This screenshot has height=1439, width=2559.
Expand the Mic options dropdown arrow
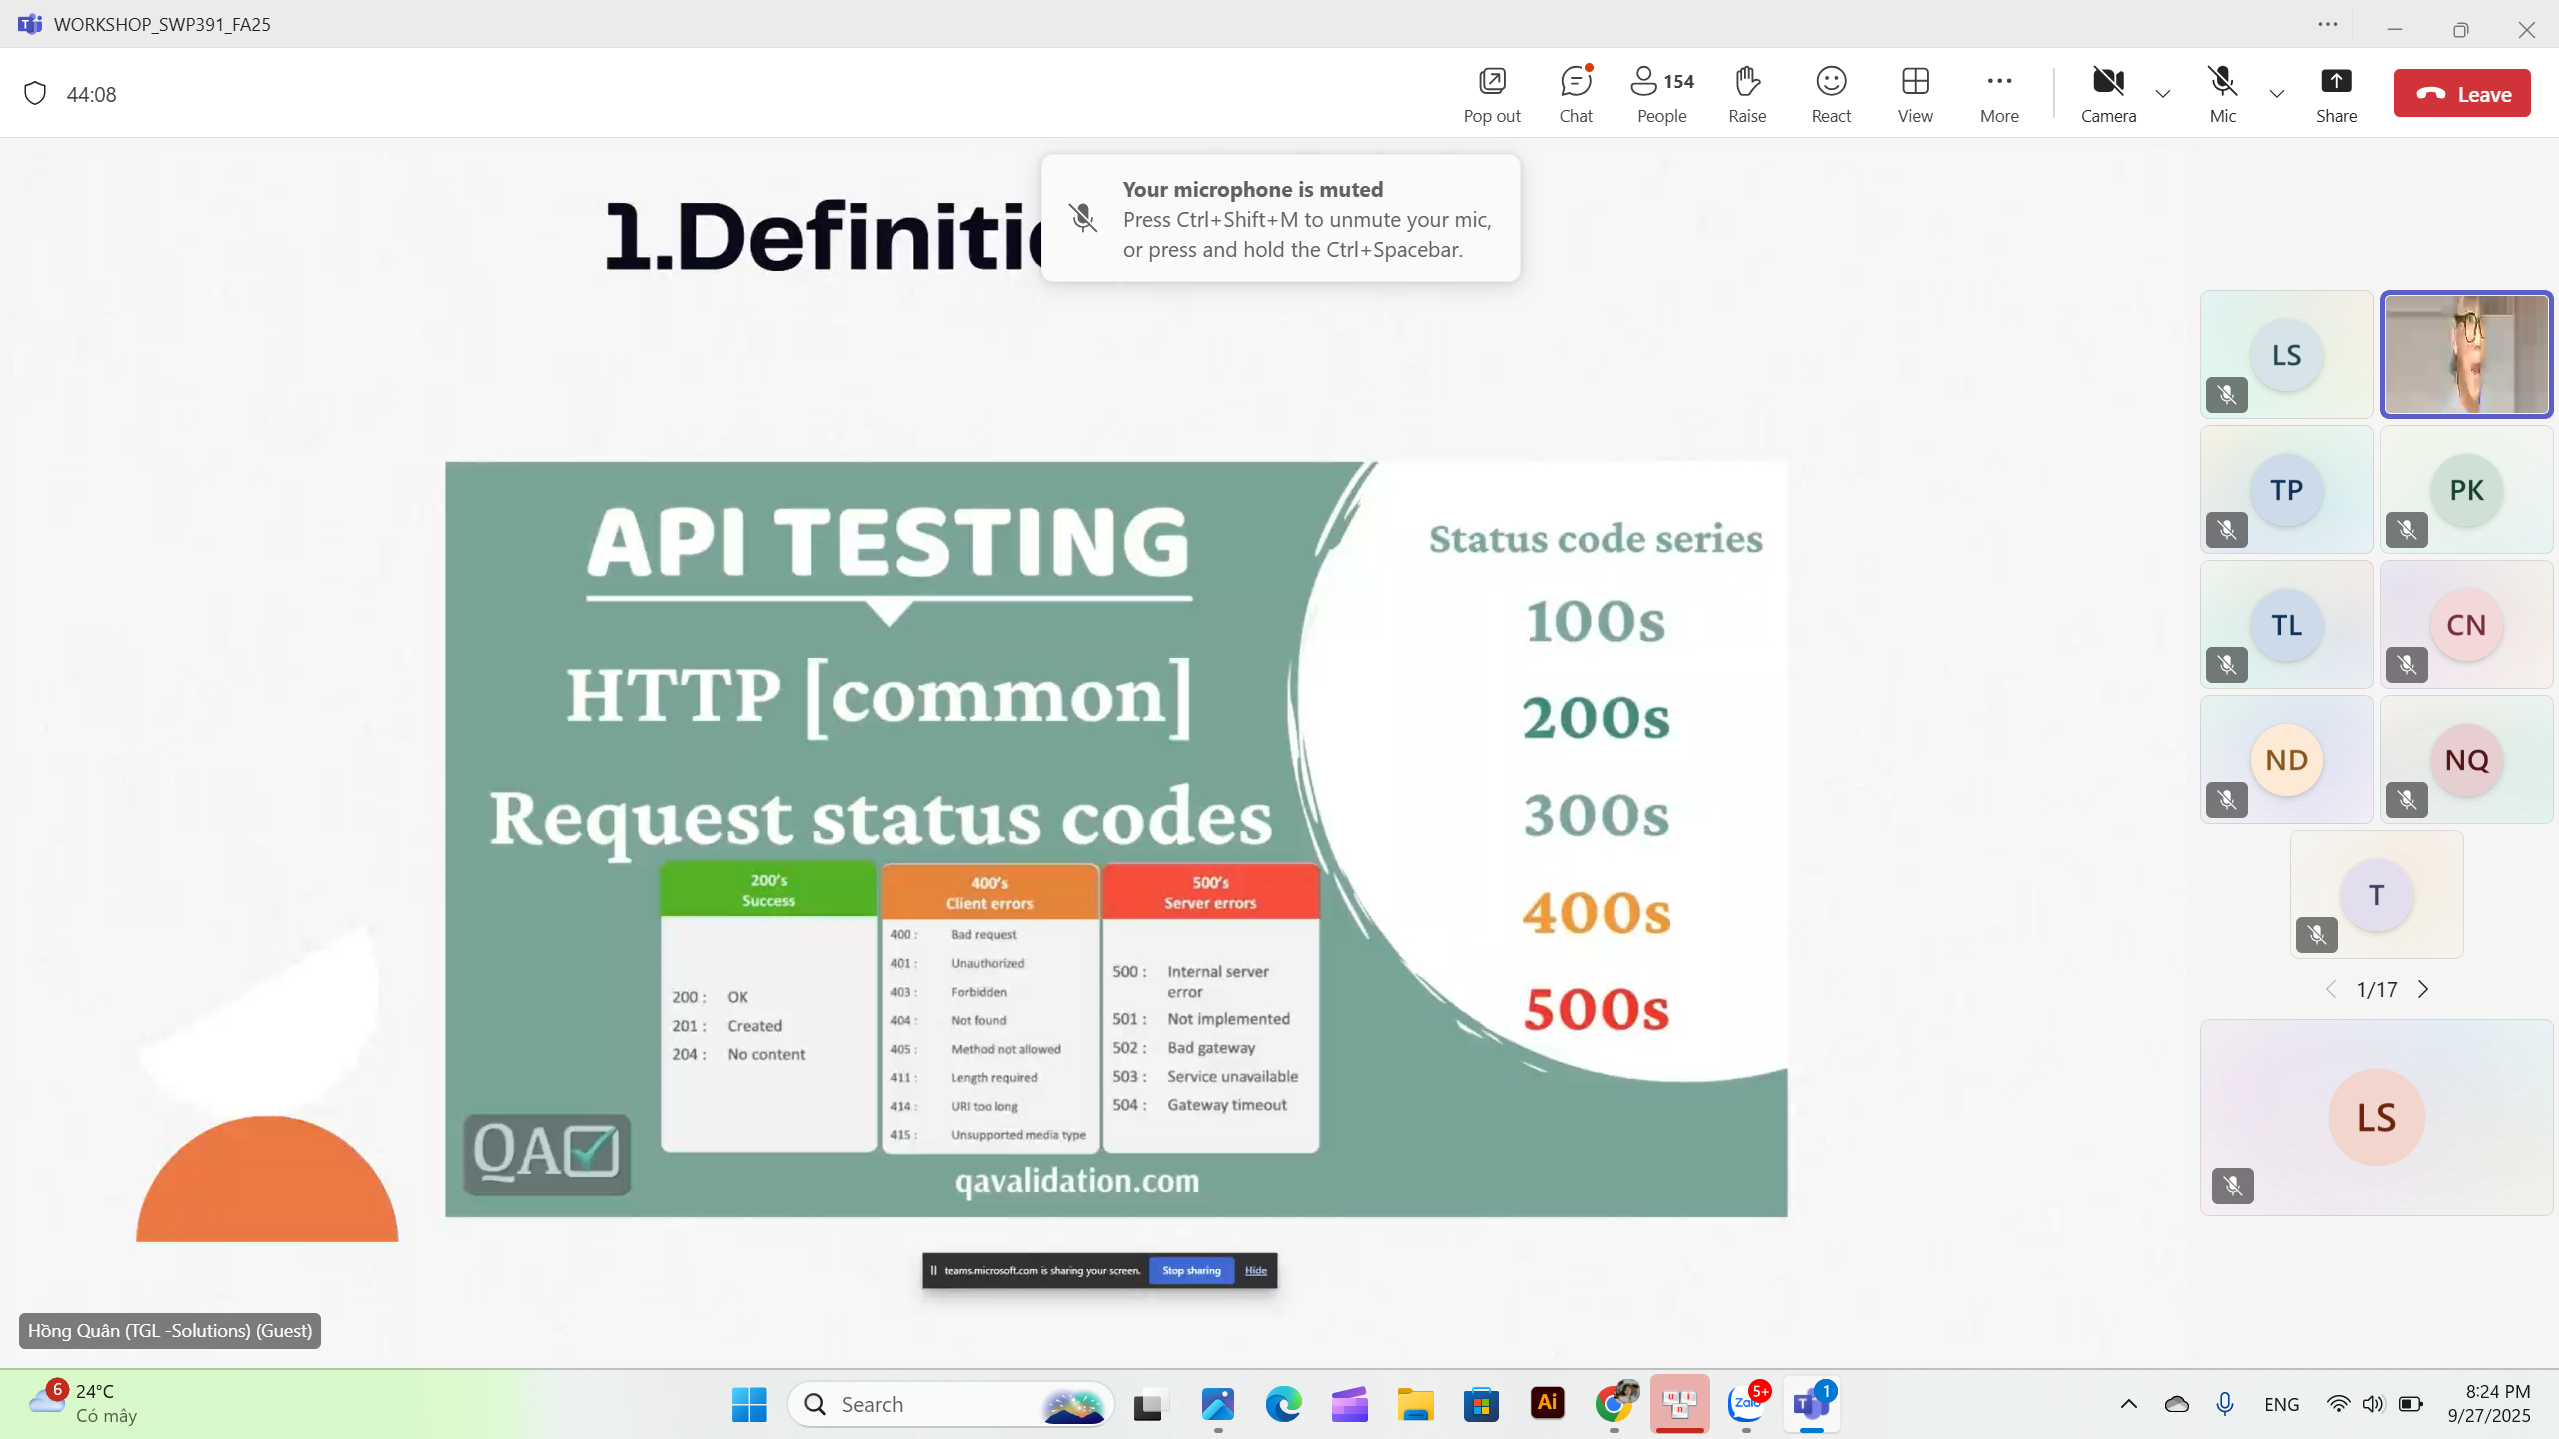tap(2276, 94)
